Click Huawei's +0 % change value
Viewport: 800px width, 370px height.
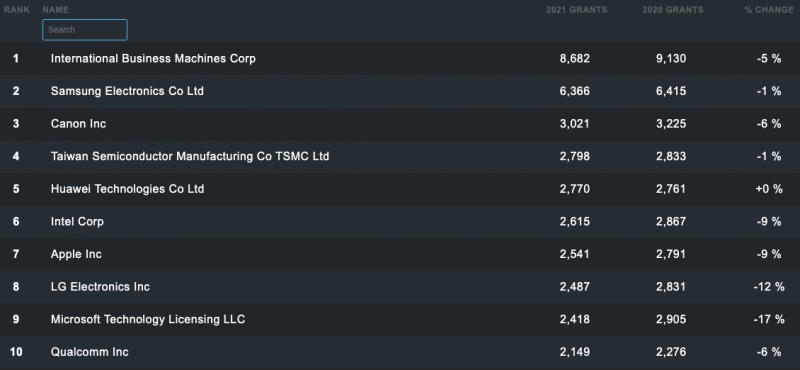coord(769,189)
